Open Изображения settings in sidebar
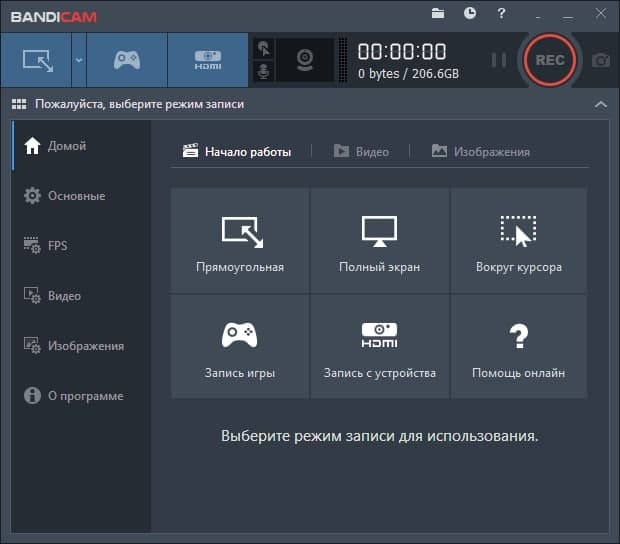The image size is (620, 544). (81, 346)
